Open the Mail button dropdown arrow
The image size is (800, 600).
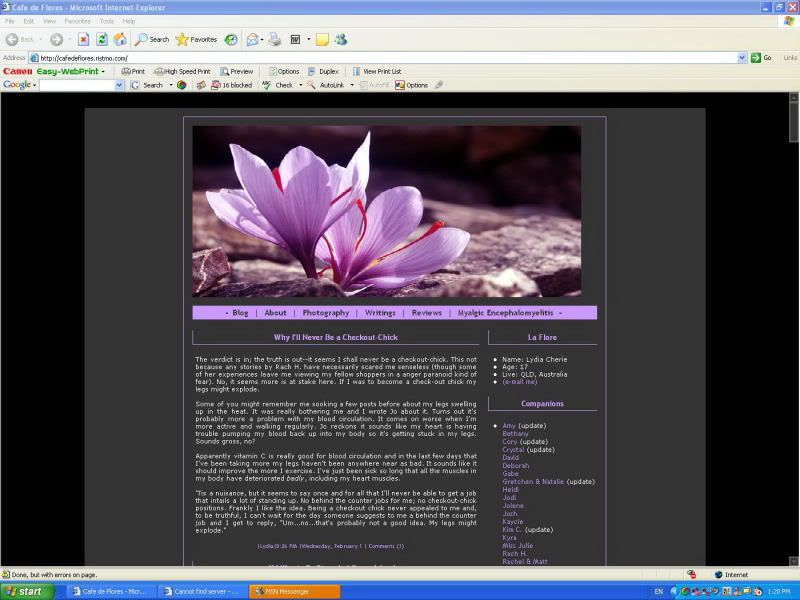point(262,39)
